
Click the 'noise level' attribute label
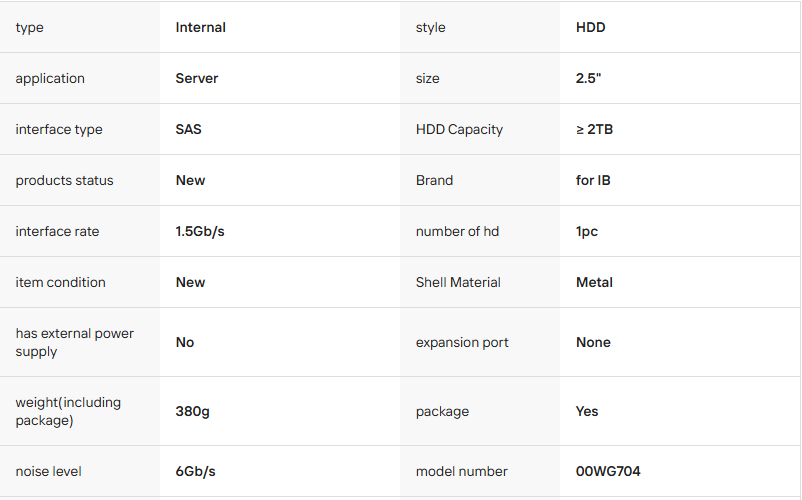point(49,471)
